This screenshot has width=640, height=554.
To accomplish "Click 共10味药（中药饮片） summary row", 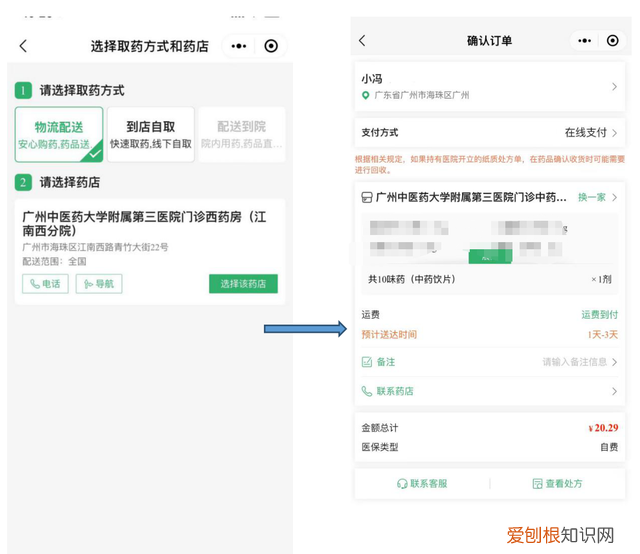I will coord(490,279).
